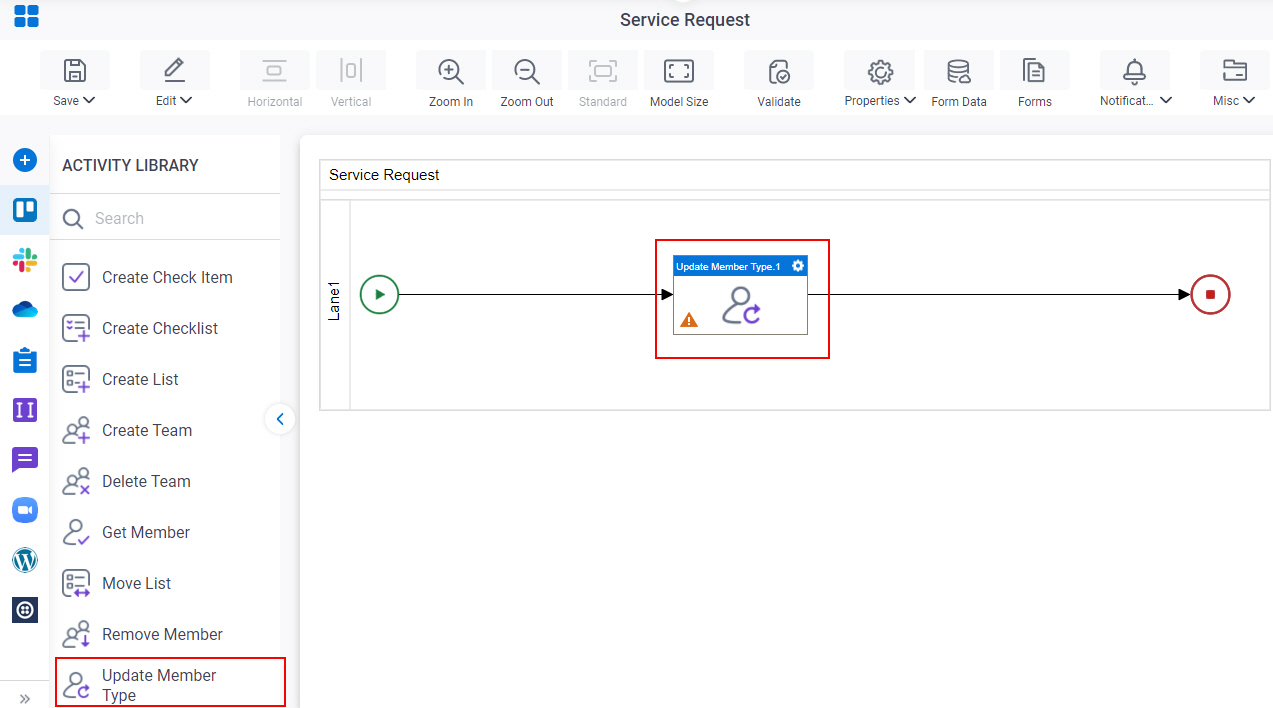
Task: Validate the process model
Action: [x=779, y=71]
